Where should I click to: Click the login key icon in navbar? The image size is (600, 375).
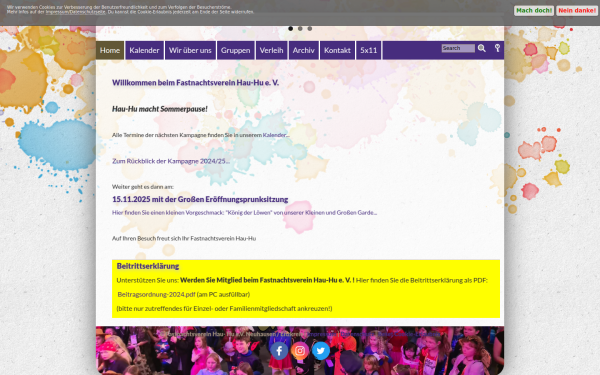pos(497,48)
